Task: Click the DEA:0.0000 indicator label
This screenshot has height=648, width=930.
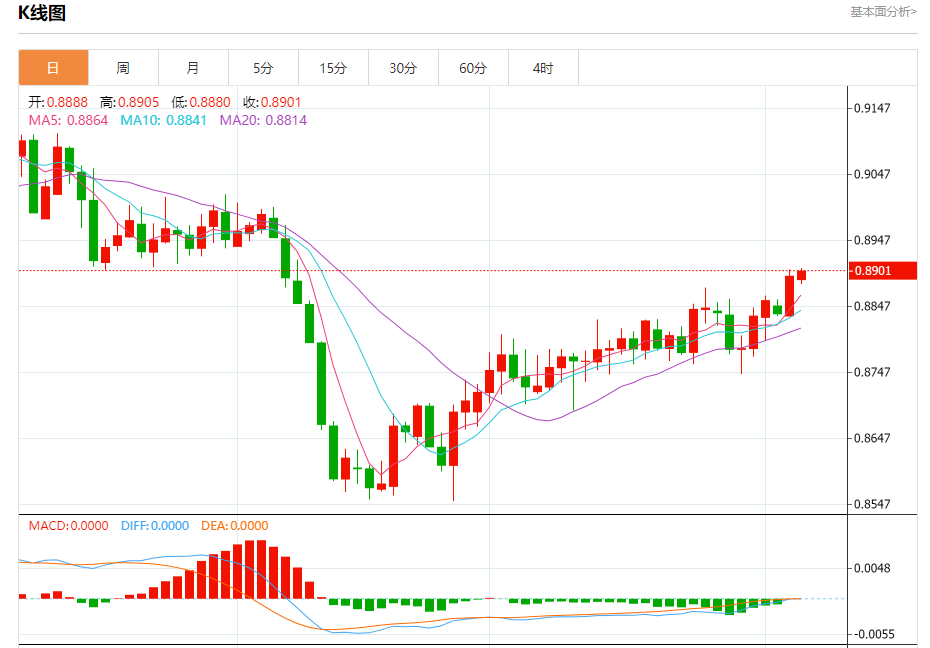Action: [234, 526]
